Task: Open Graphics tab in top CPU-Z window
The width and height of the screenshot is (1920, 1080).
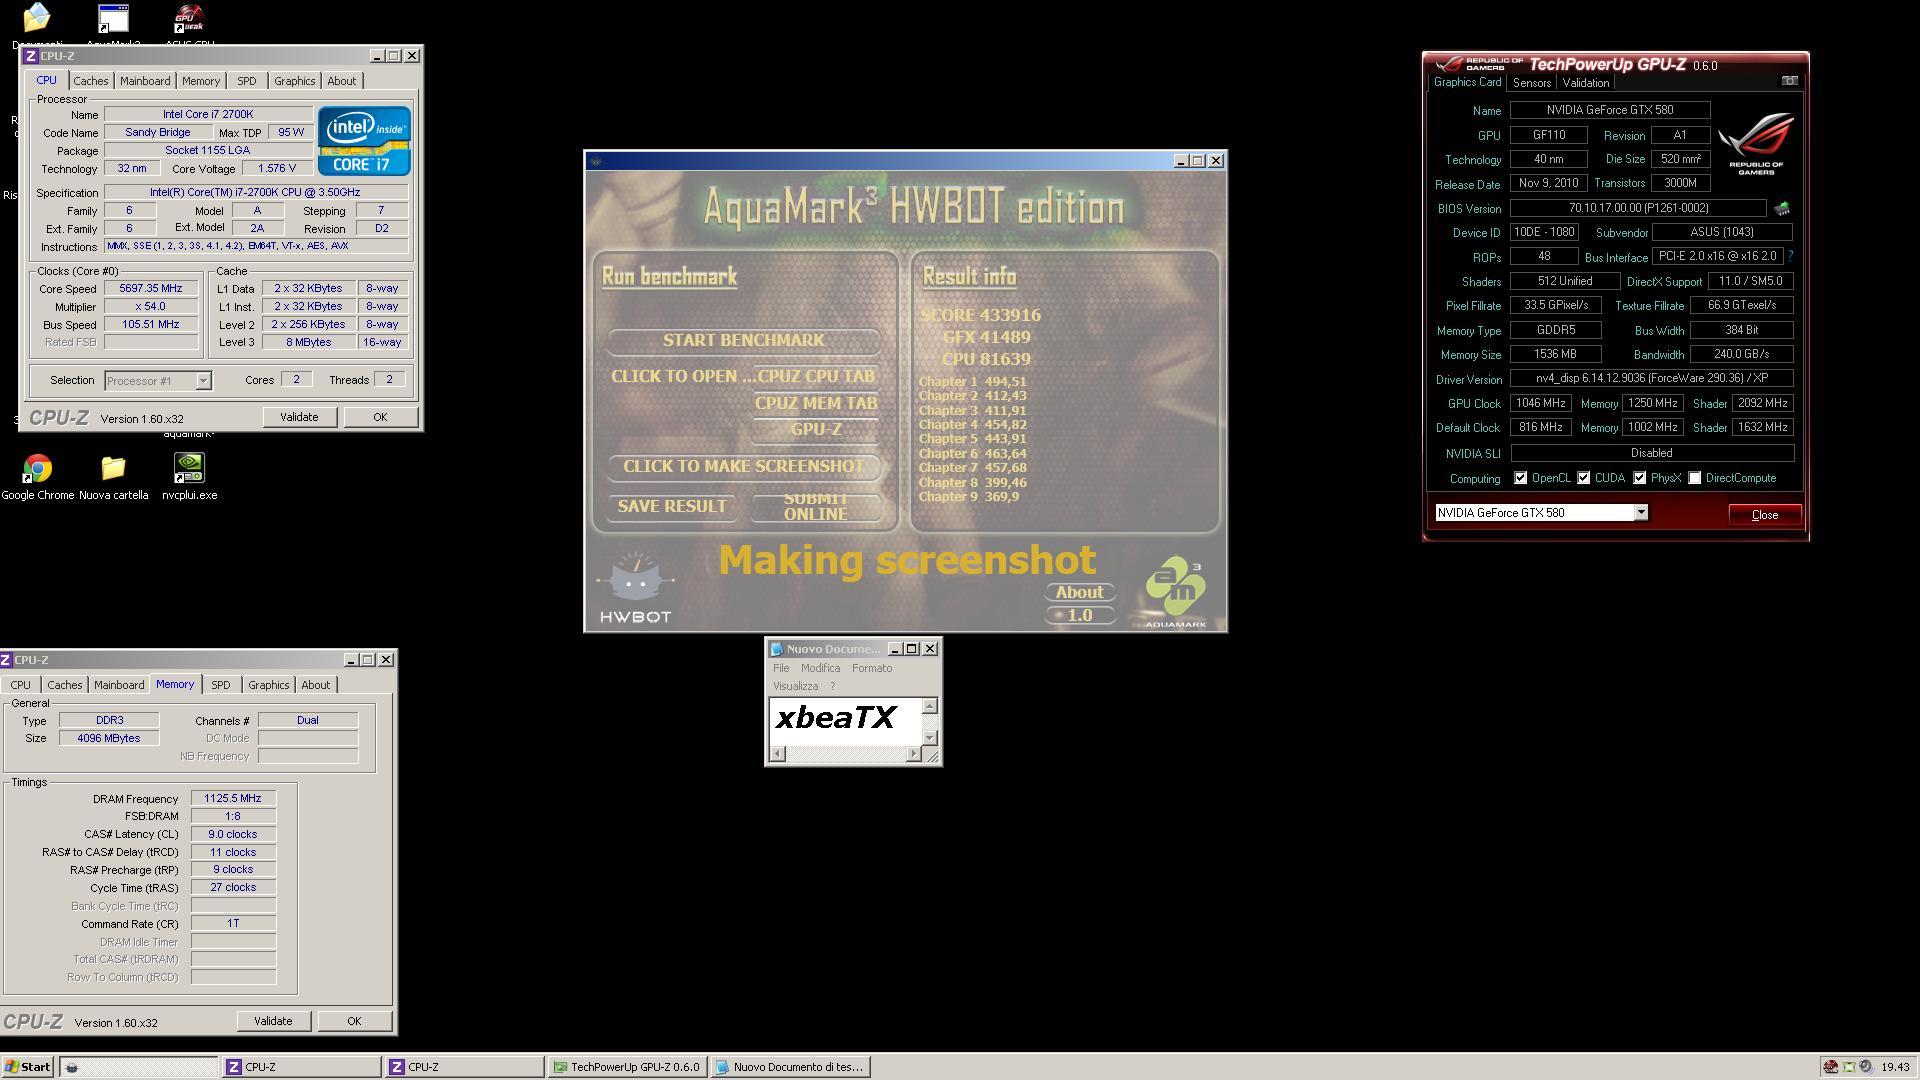Action: 294,81
